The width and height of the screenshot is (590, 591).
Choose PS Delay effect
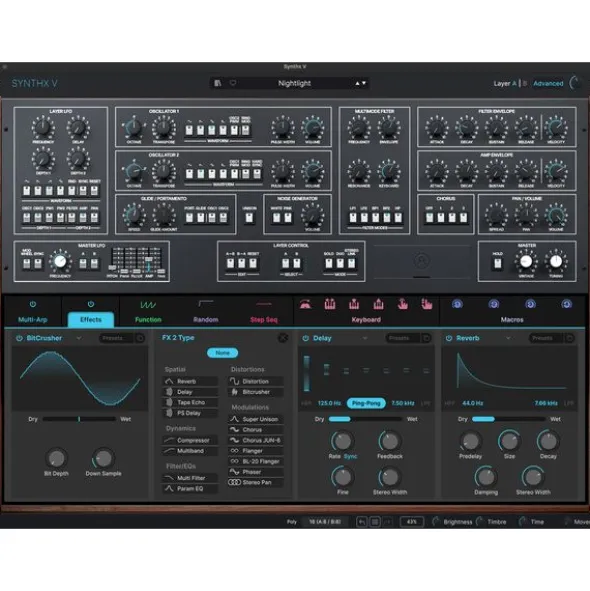190,413
